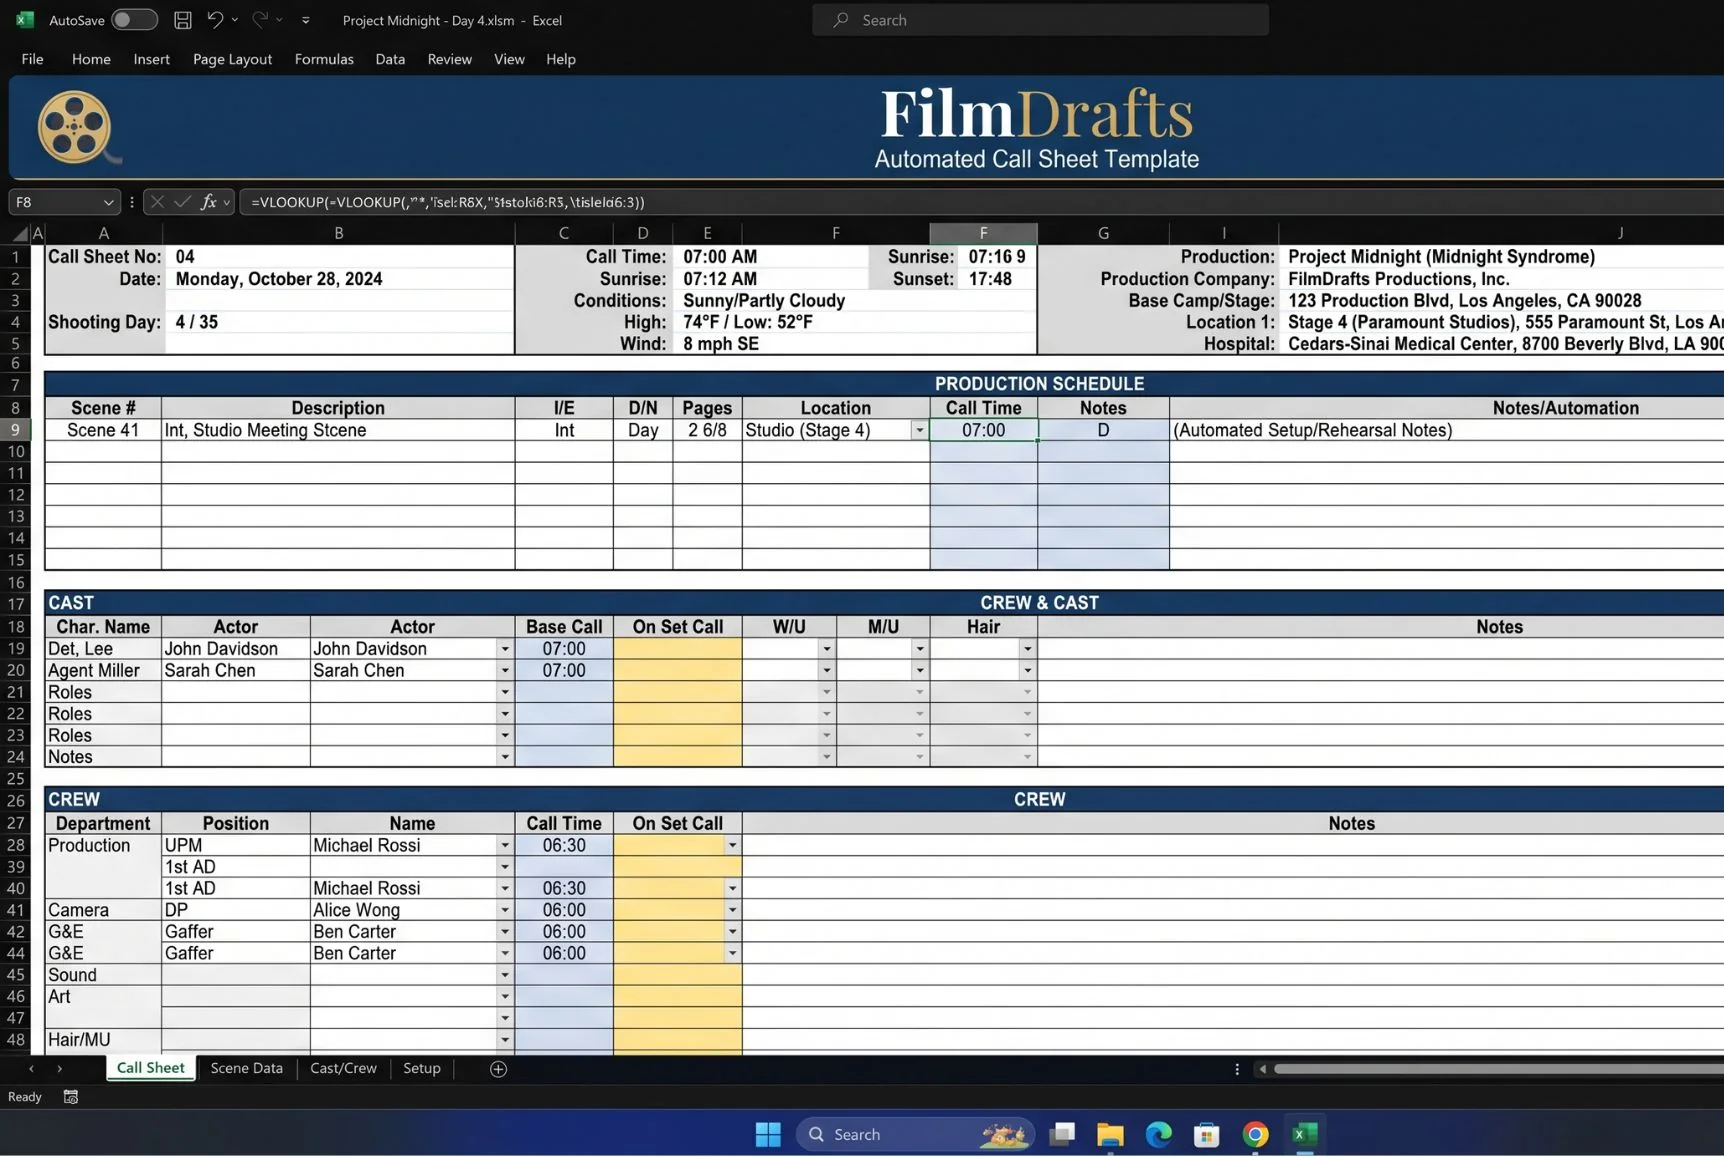Open the Data tab
Screen dimensions: 1724x1157
tap(390, 59)
